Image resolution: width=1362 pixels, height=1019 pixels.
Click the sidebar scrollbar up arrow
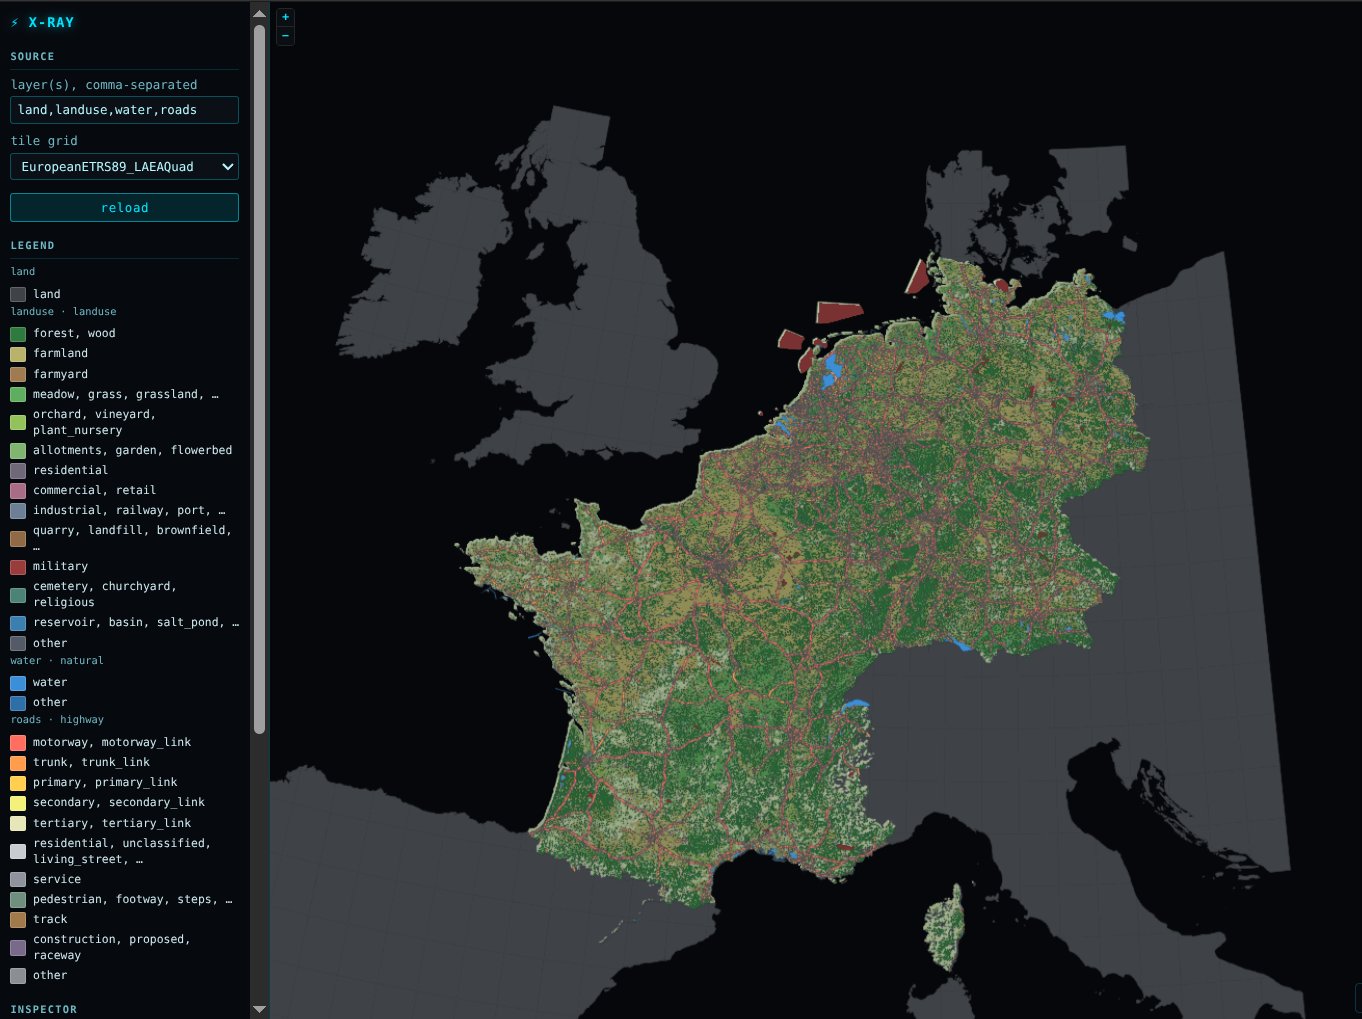(259, 14)
